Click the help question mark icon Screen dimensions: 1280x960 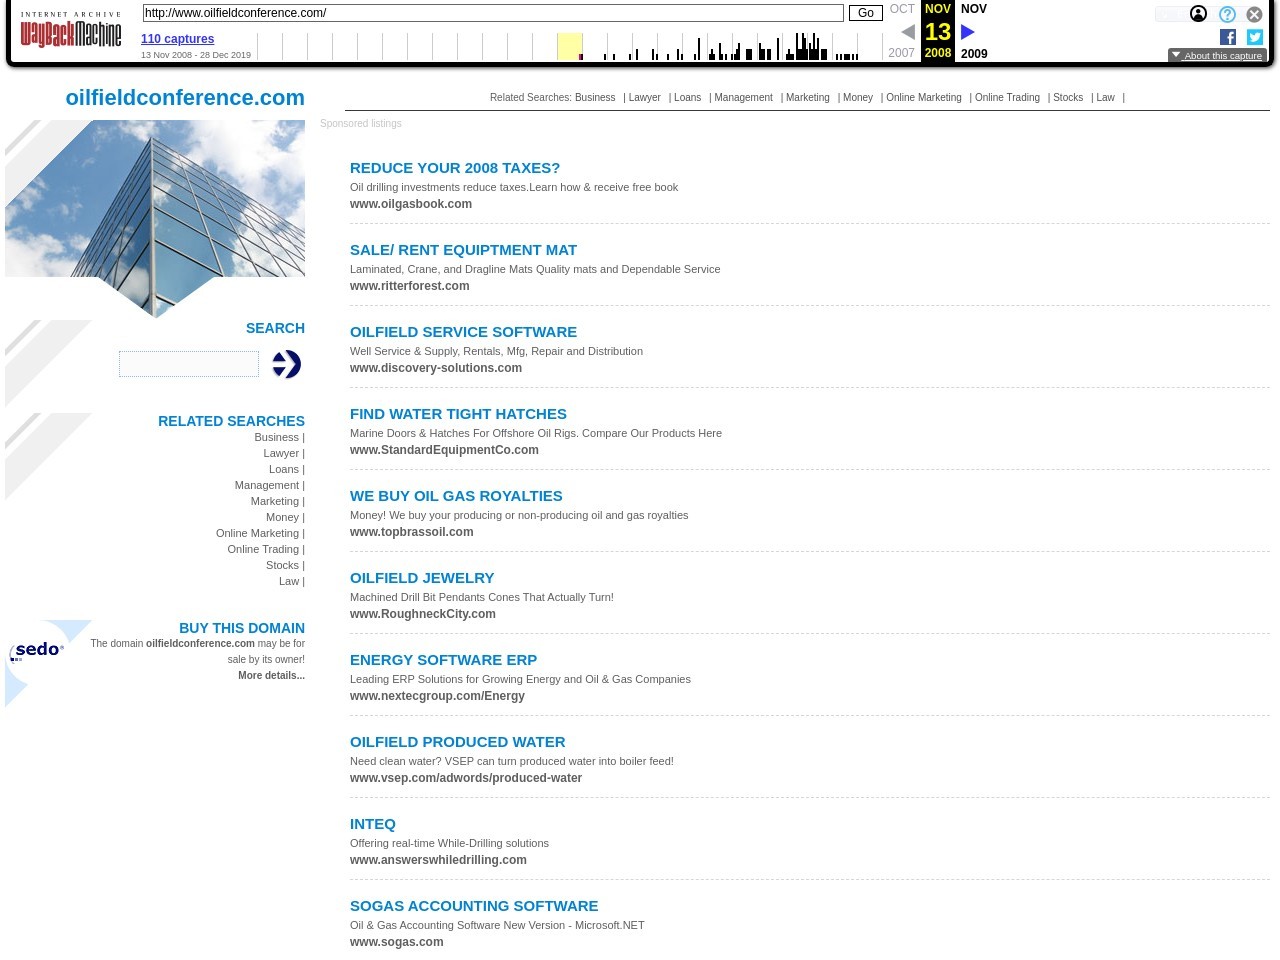tap(1227, 15)
